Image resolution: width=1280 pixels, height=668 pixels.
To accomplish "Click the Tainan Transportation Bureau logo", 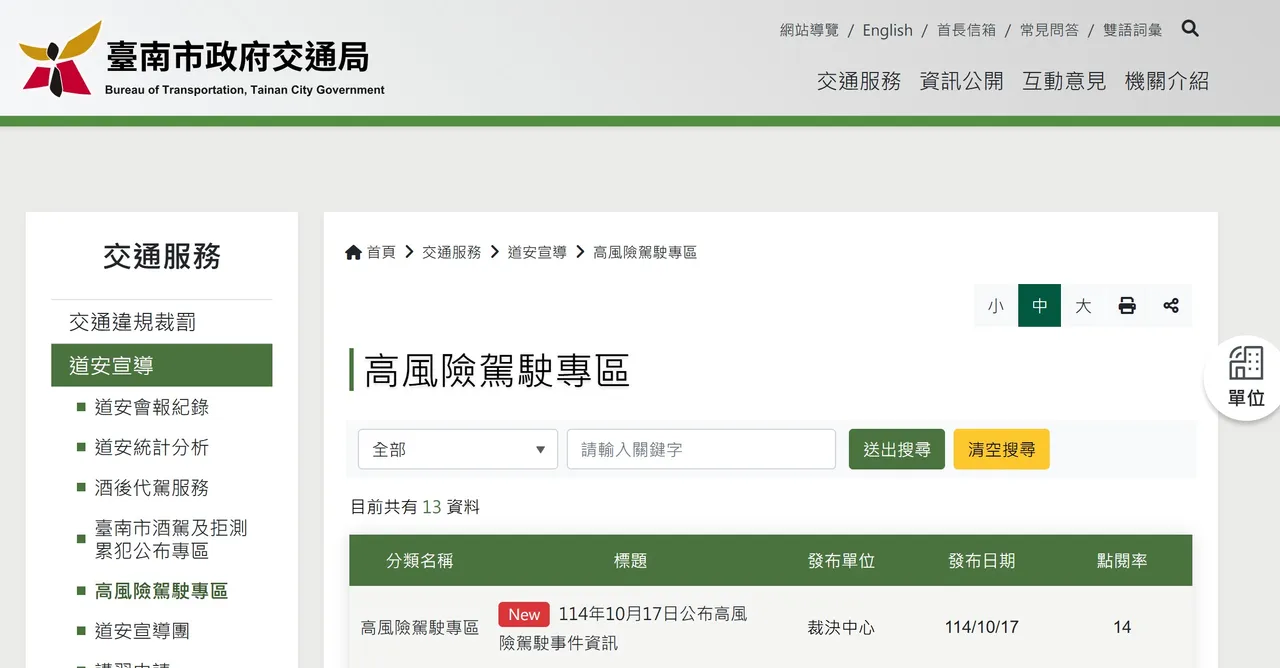I will [201, 59].
